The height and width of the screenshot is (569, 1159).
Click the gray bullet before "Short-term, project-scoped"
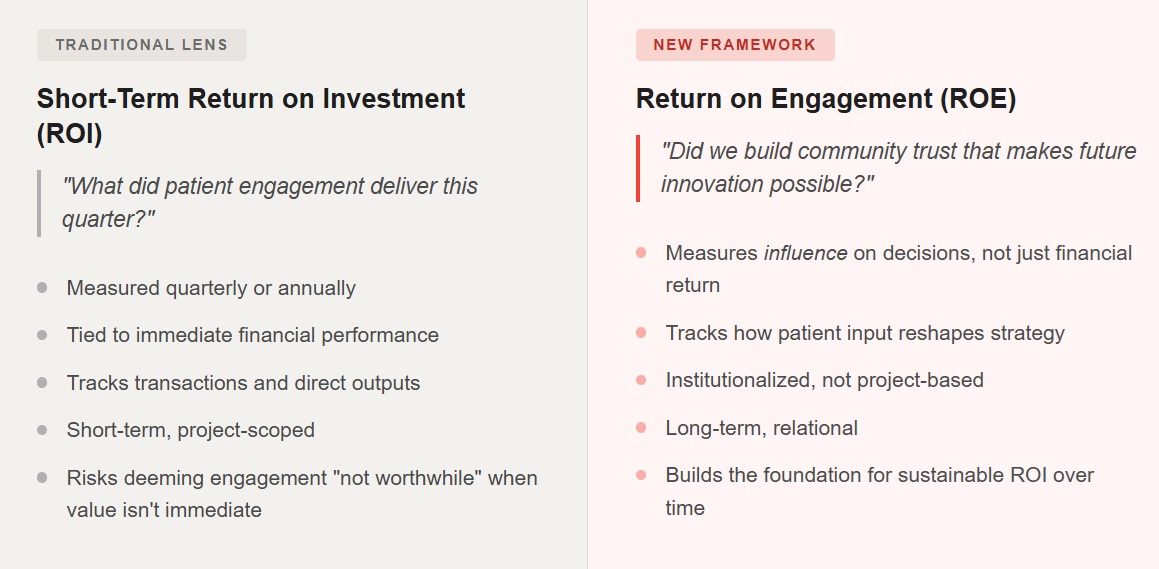pos(42,430)
